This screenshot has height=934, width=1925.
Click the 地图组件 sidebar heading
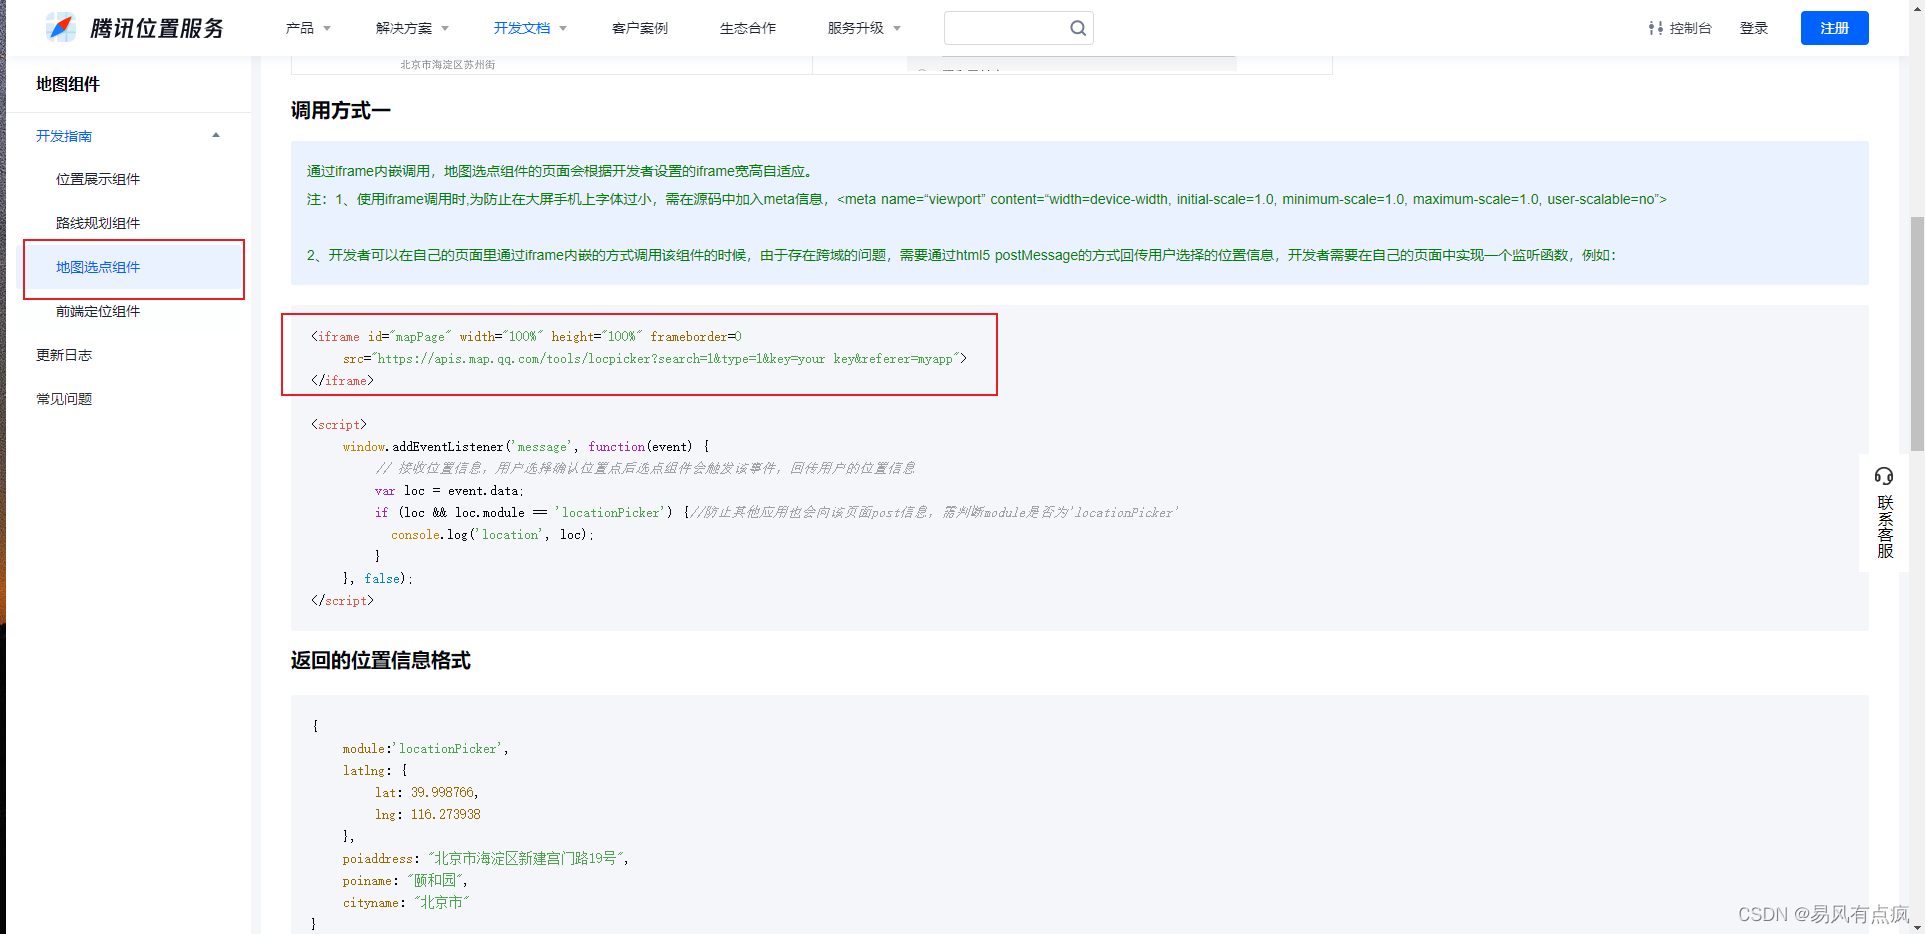[68, 84]
